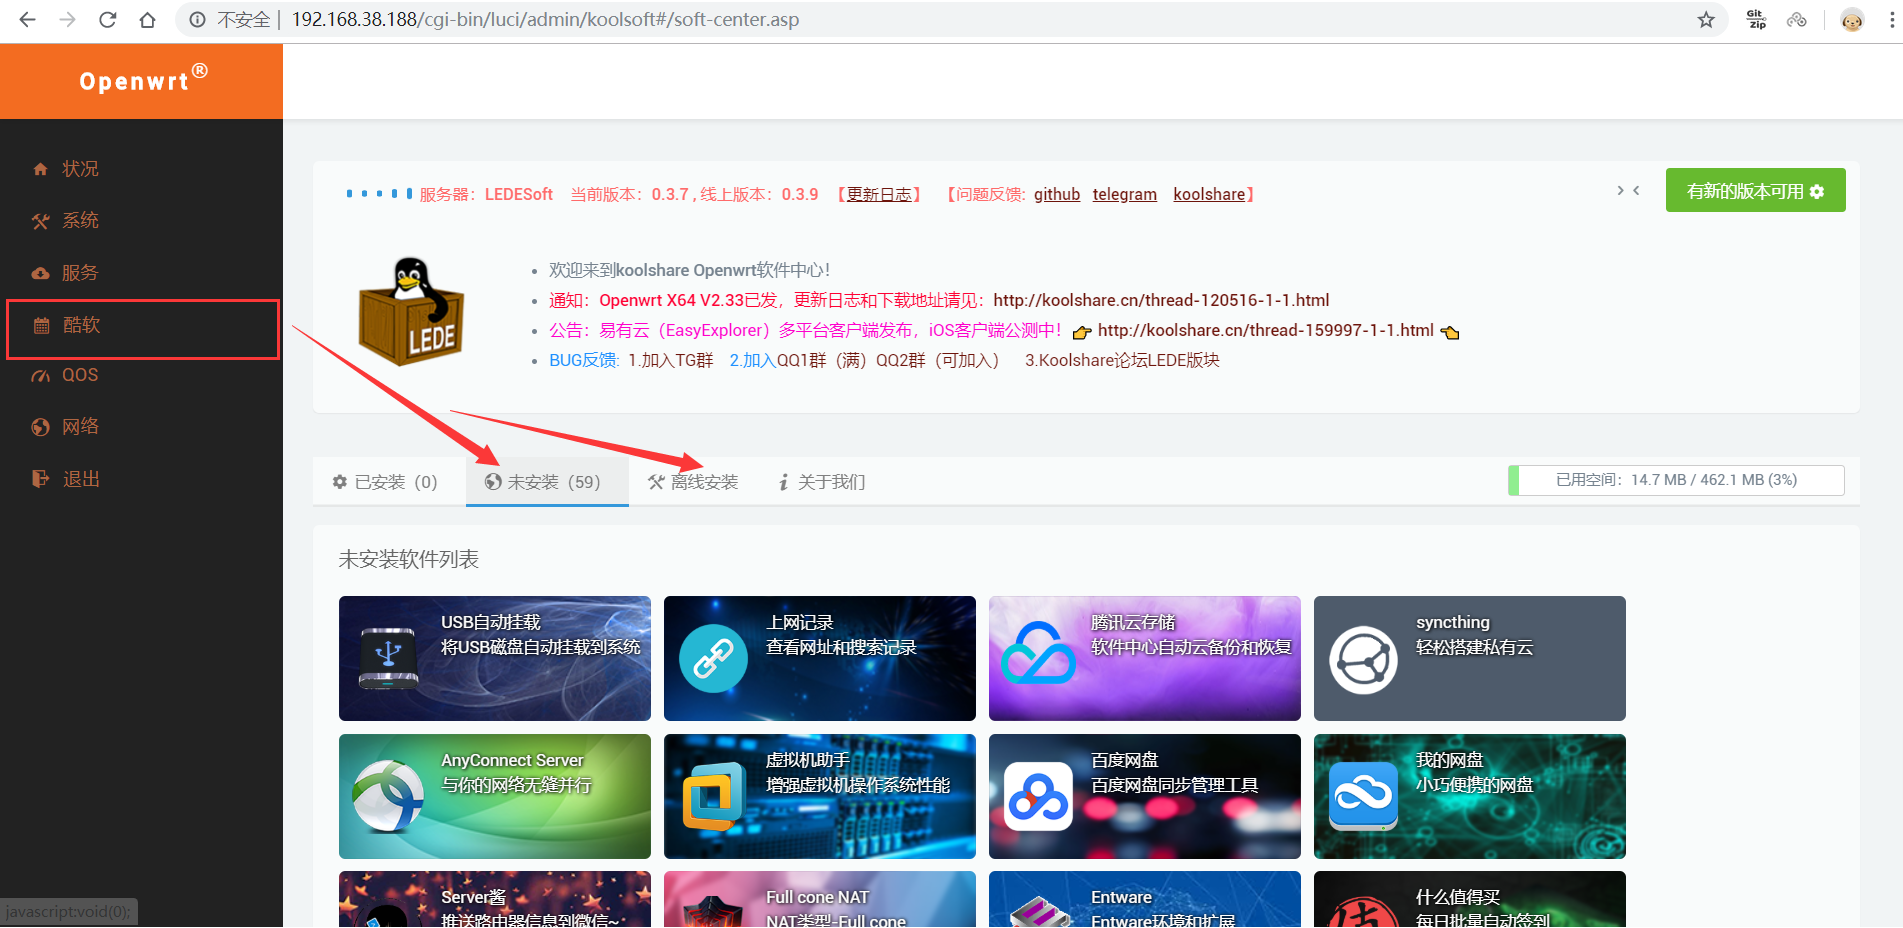
Task: Open the Chrome profile avatar
Action: pyautogui.click(x=1852, y=19)
